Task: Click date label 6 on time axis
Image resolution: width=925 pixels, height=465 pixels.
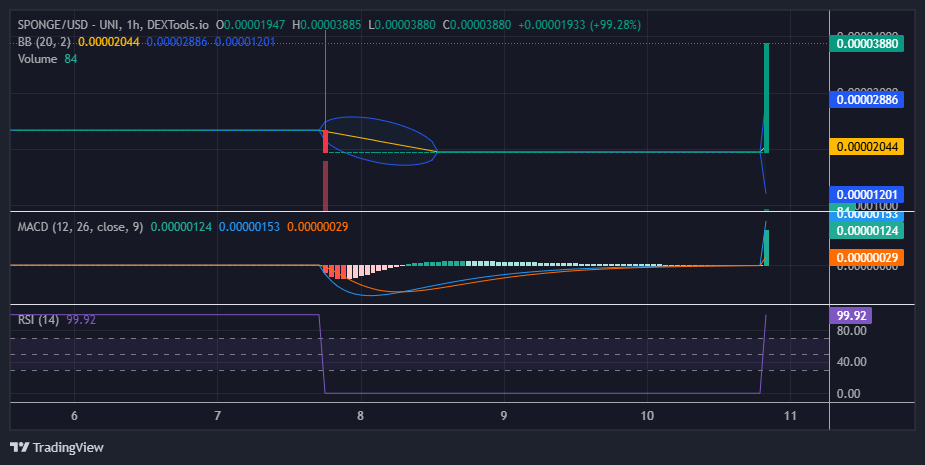Action: tap(74, 415)
